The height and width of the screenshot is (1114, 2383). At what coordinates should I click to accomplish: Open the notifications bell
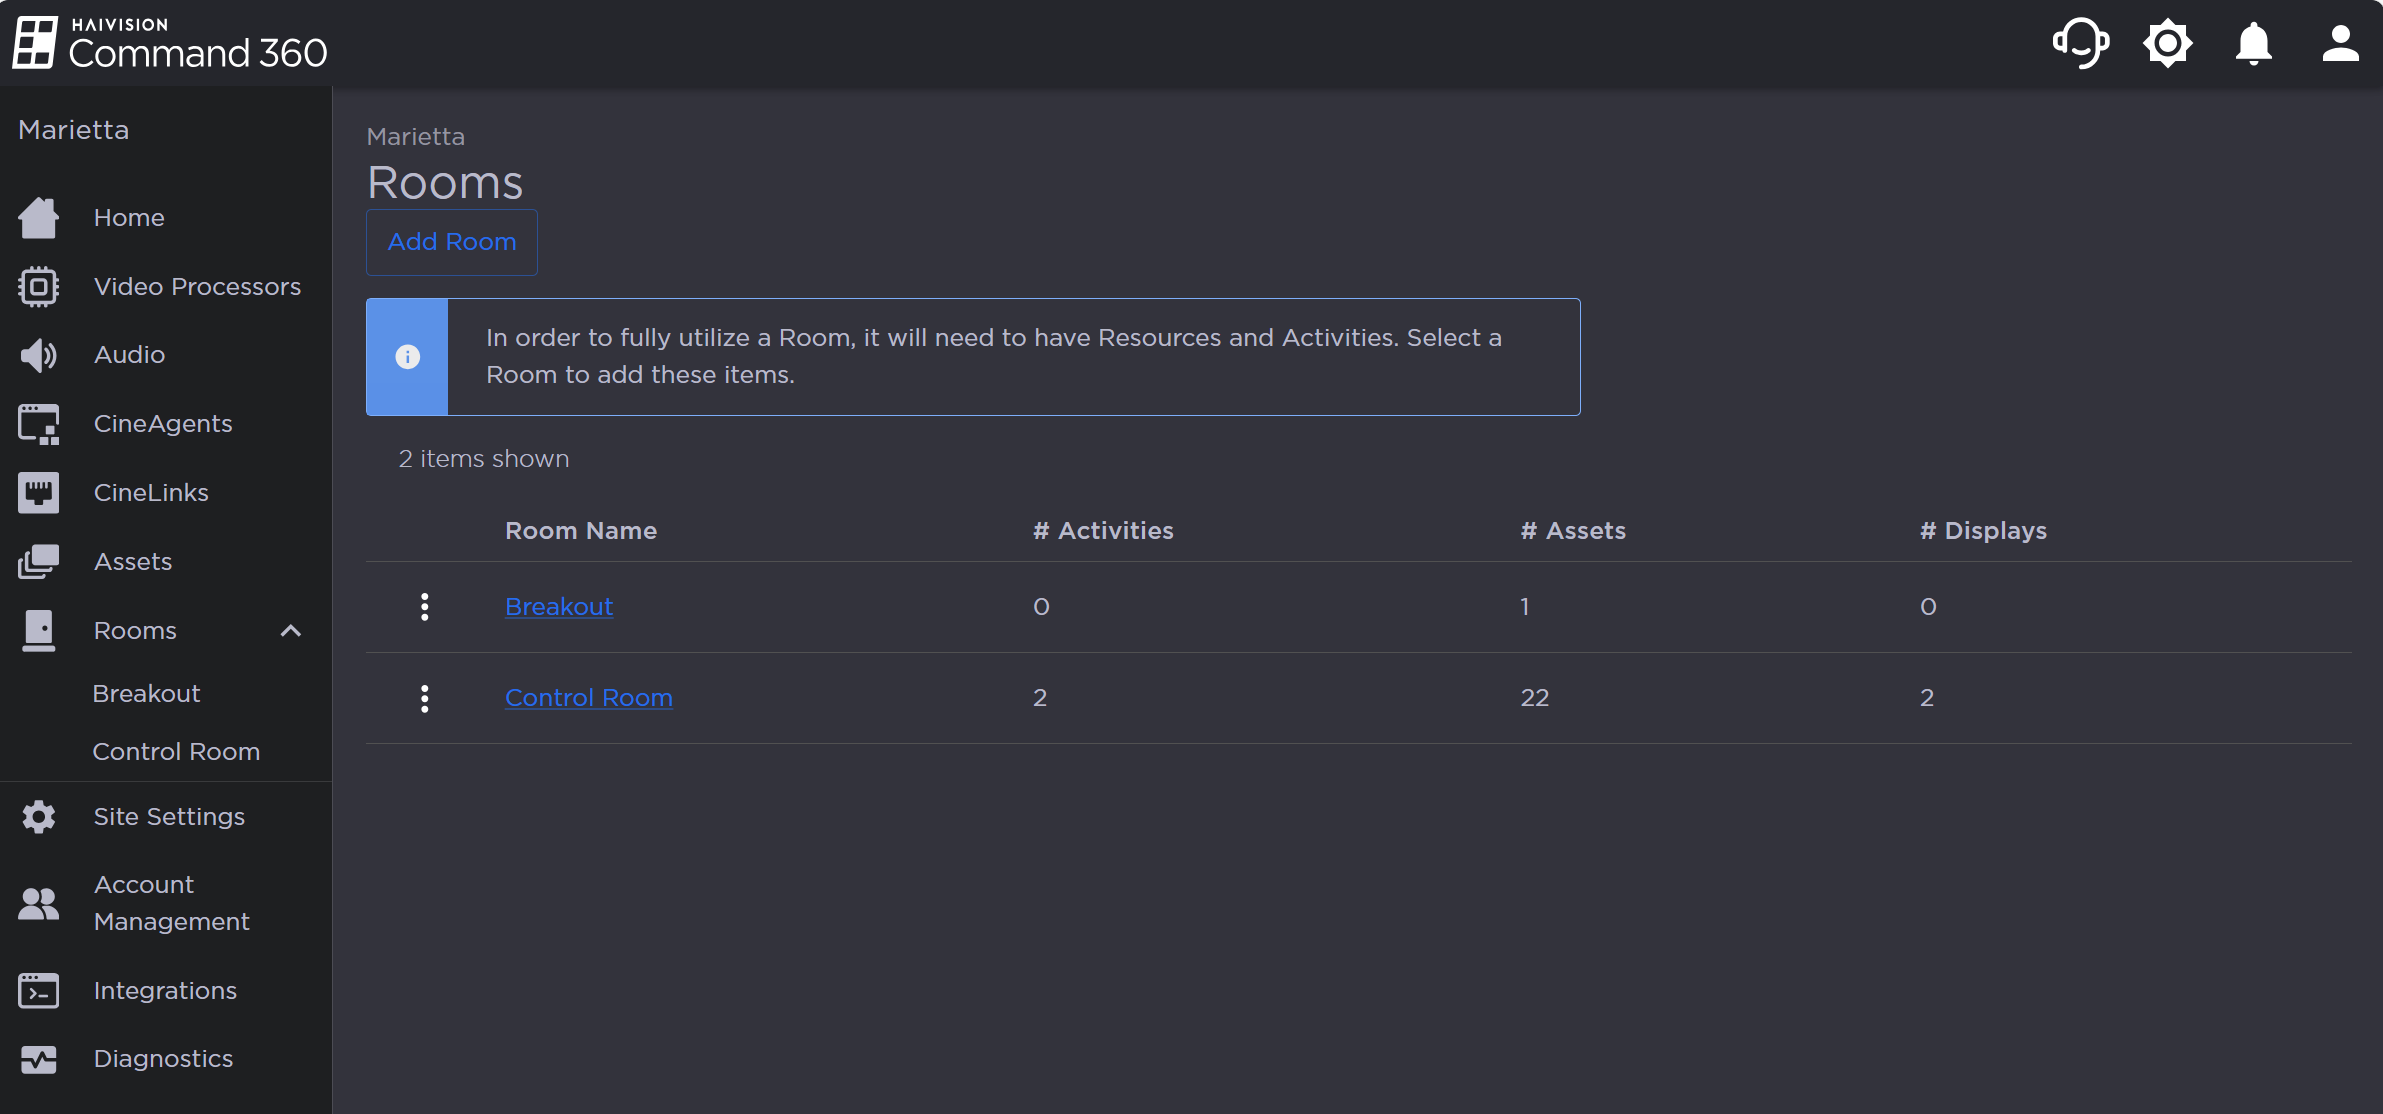(x=2253, y=43)
